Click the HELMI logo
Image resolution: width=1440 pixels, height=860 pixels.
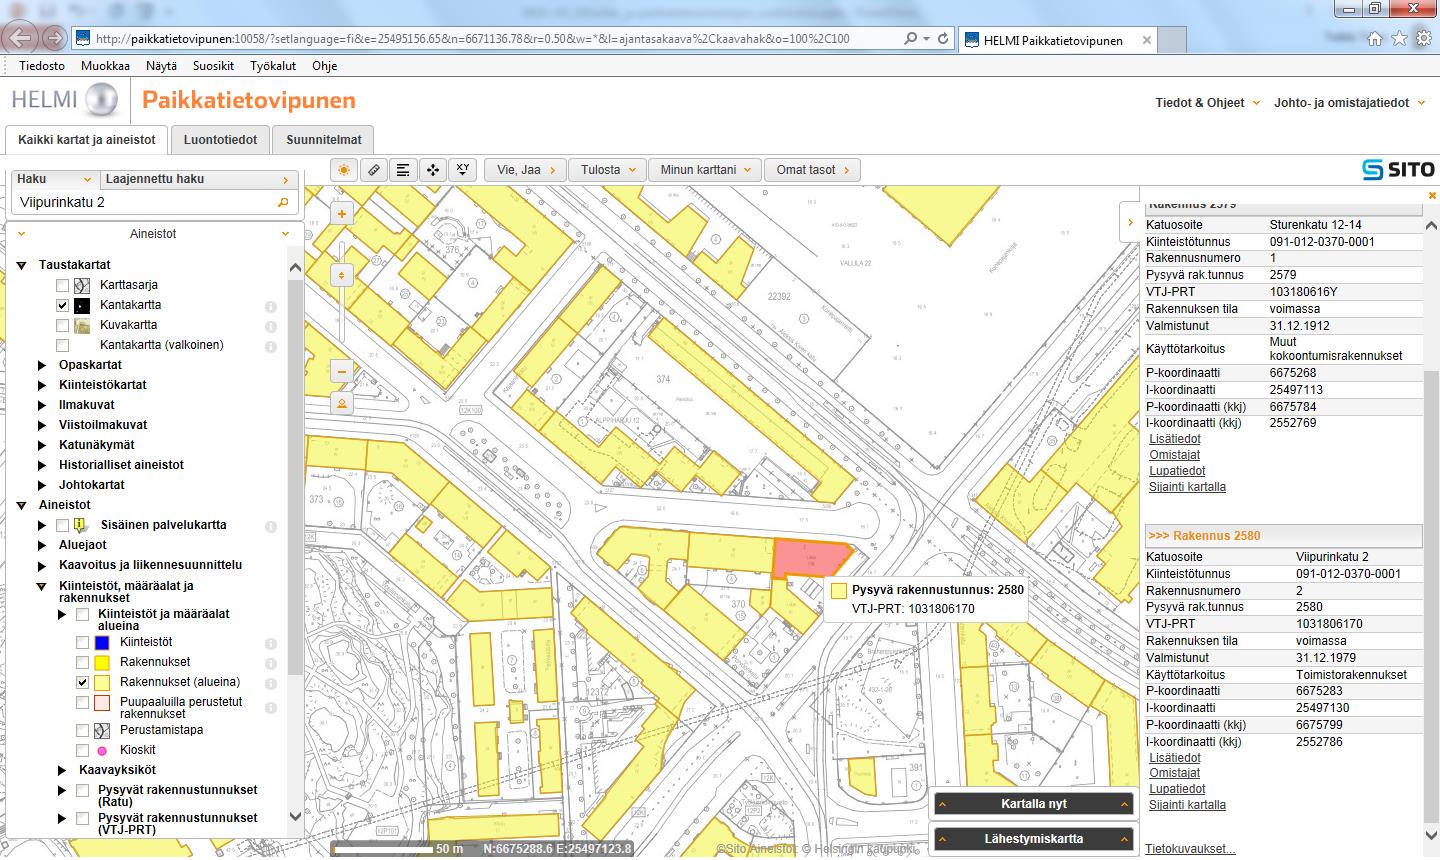coord(65,100)
